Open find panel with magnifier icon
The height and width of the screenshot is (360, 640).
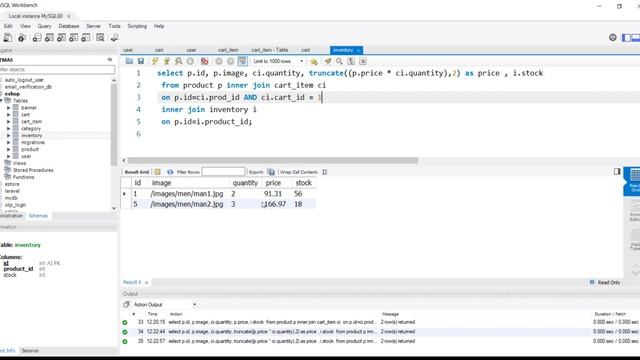click(339, 61)
